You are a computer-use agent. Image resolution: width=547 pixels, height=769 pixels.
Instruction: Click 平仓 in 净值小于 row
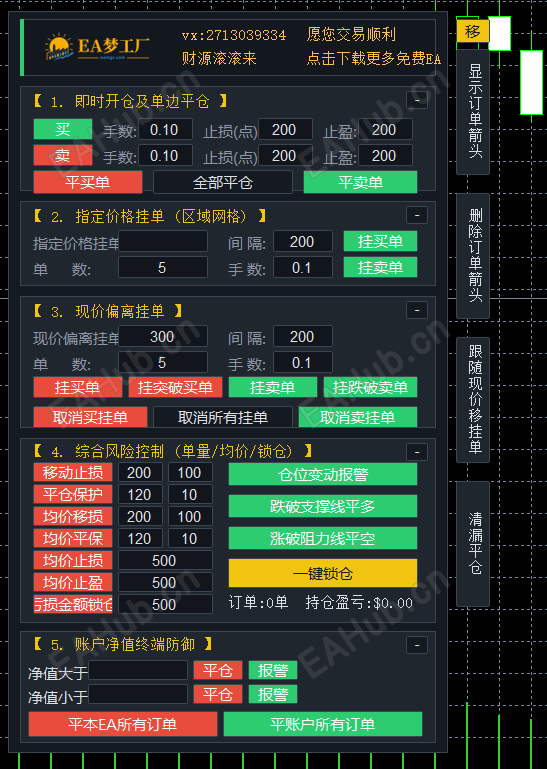tap(218, 694)
